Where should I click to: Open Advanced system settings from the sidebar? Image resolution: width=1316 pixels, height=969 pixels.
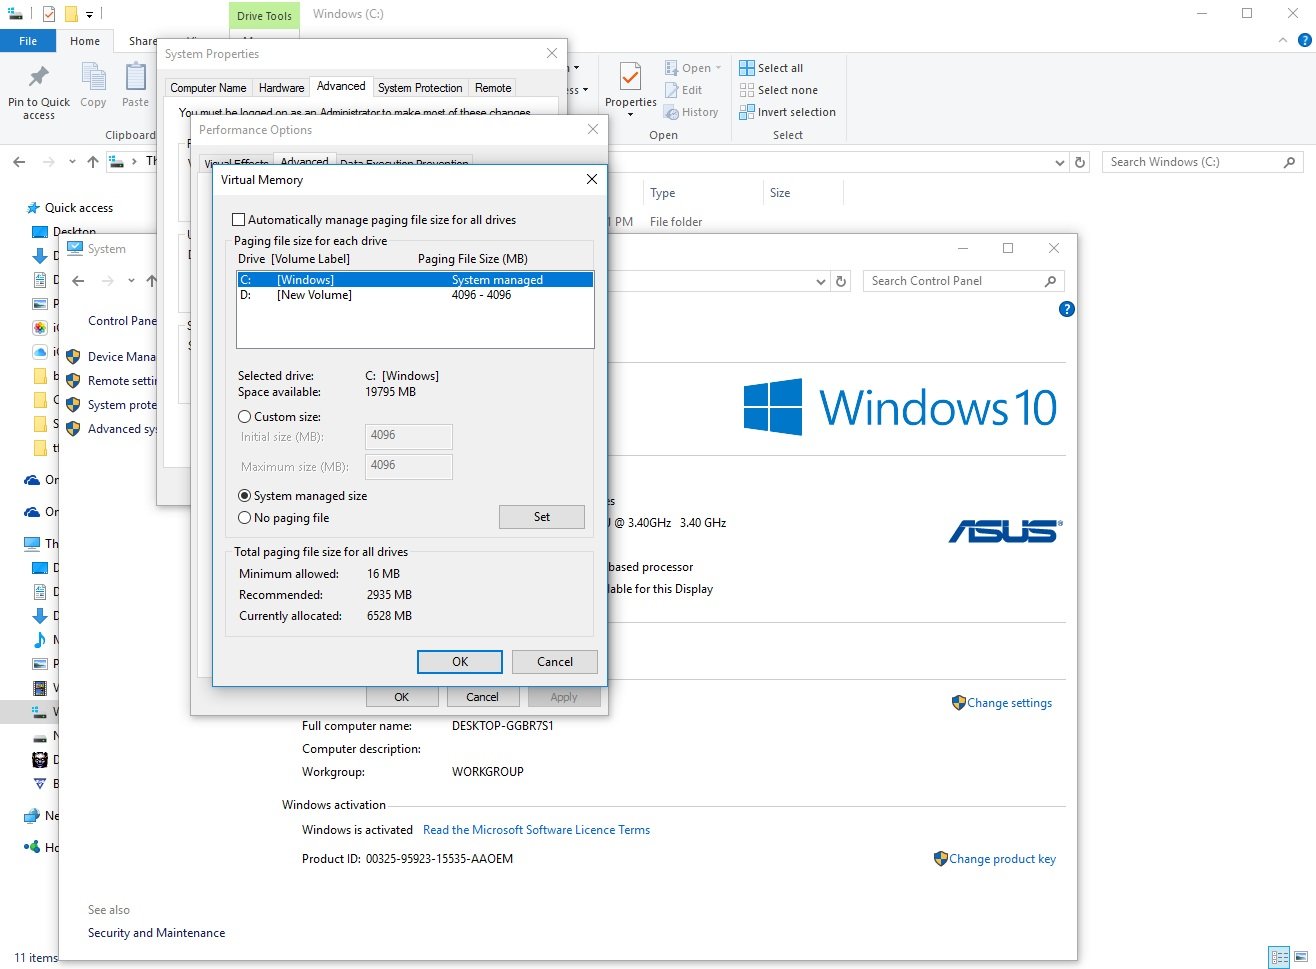(x=120, y=428)
